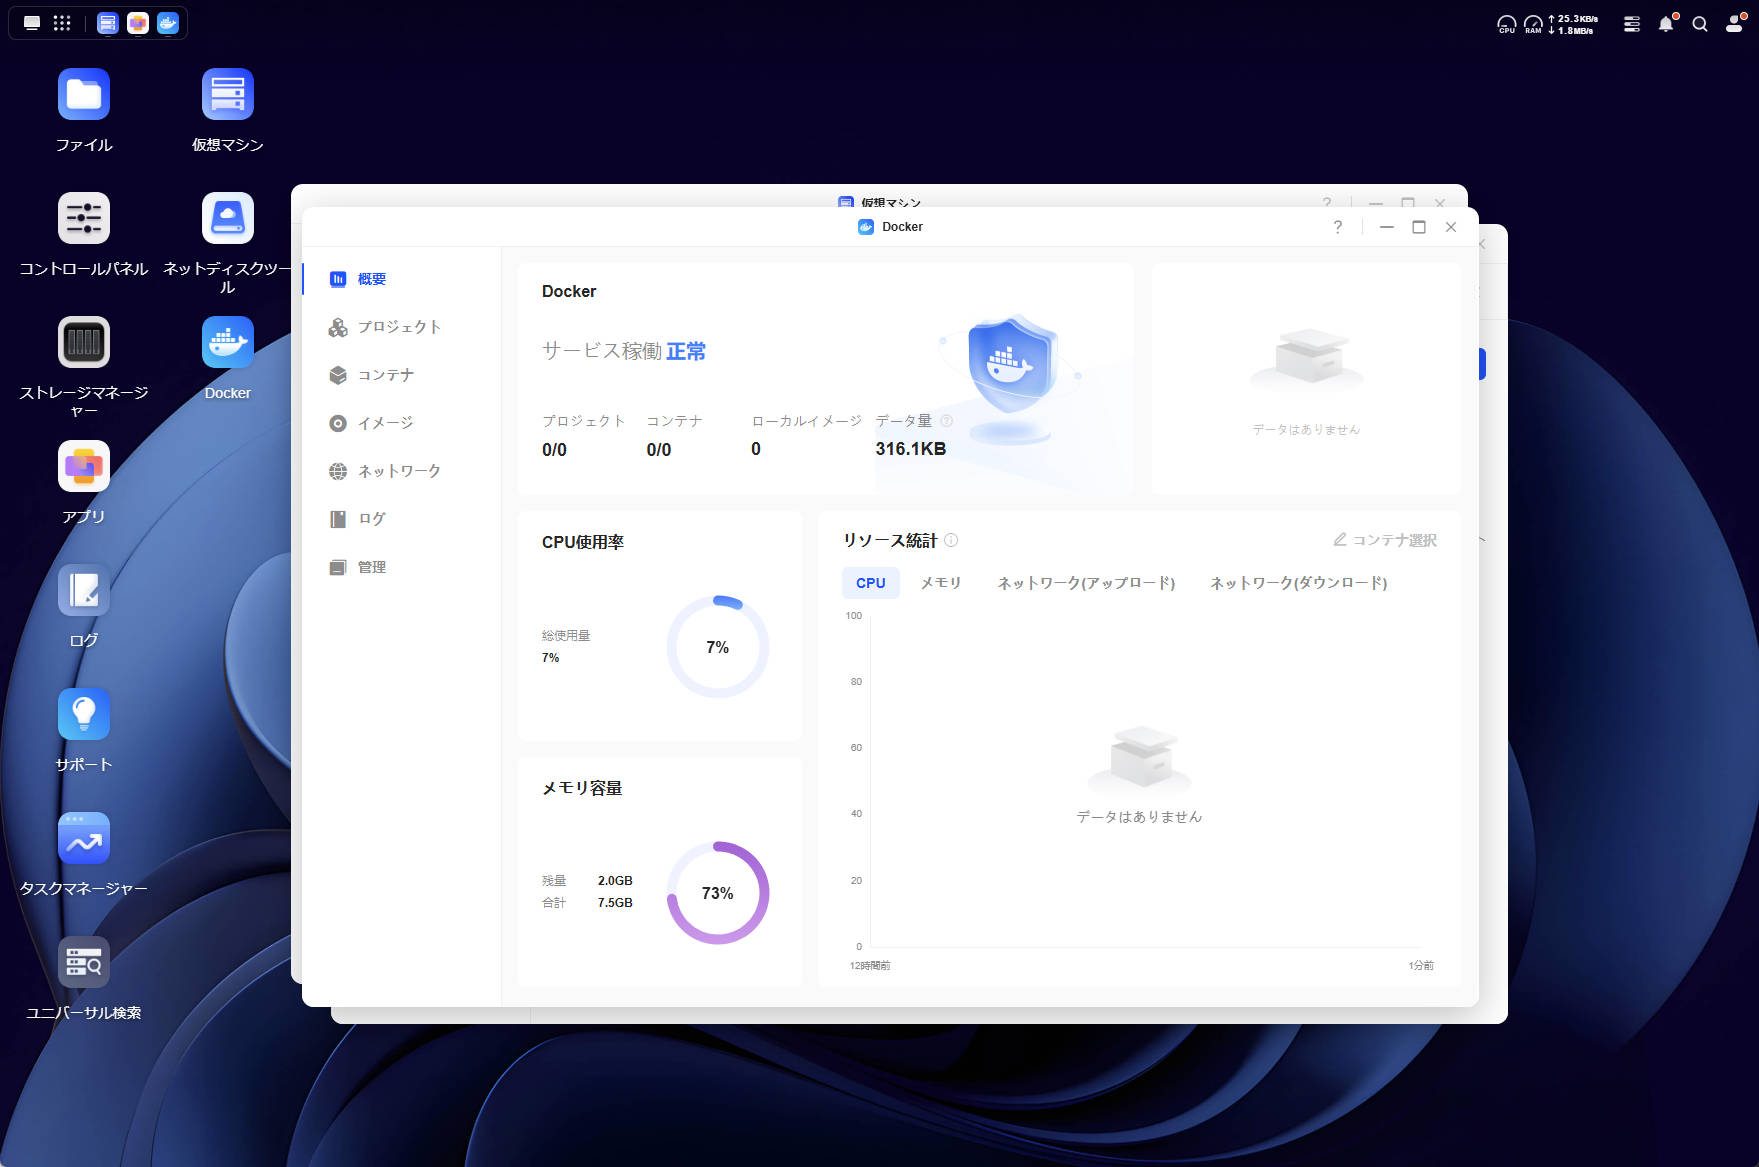Switch to virtual machine app in top bar
The width and height of the screenshot is (1759, 1167).
108,23
